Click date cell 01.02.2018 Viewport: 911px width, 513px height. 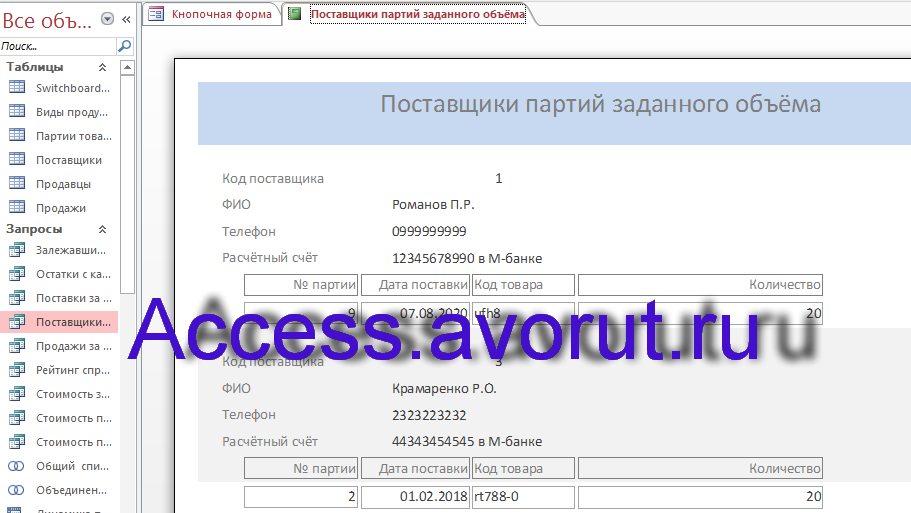(x=415, y=496)
